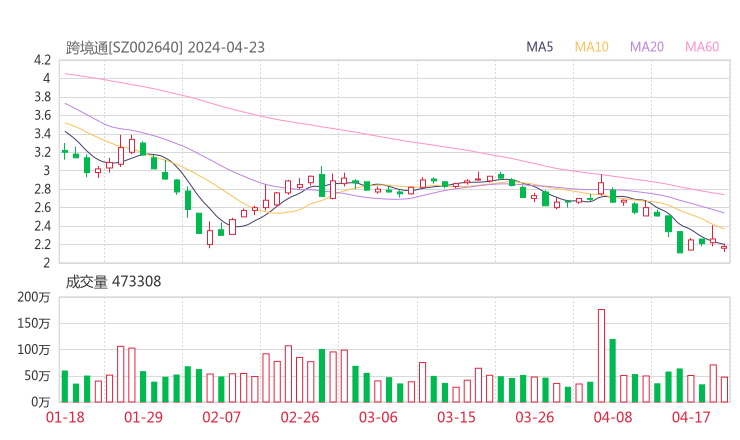
Task: Click the 3.4 price axis label
Action: [x=42, y=134]
